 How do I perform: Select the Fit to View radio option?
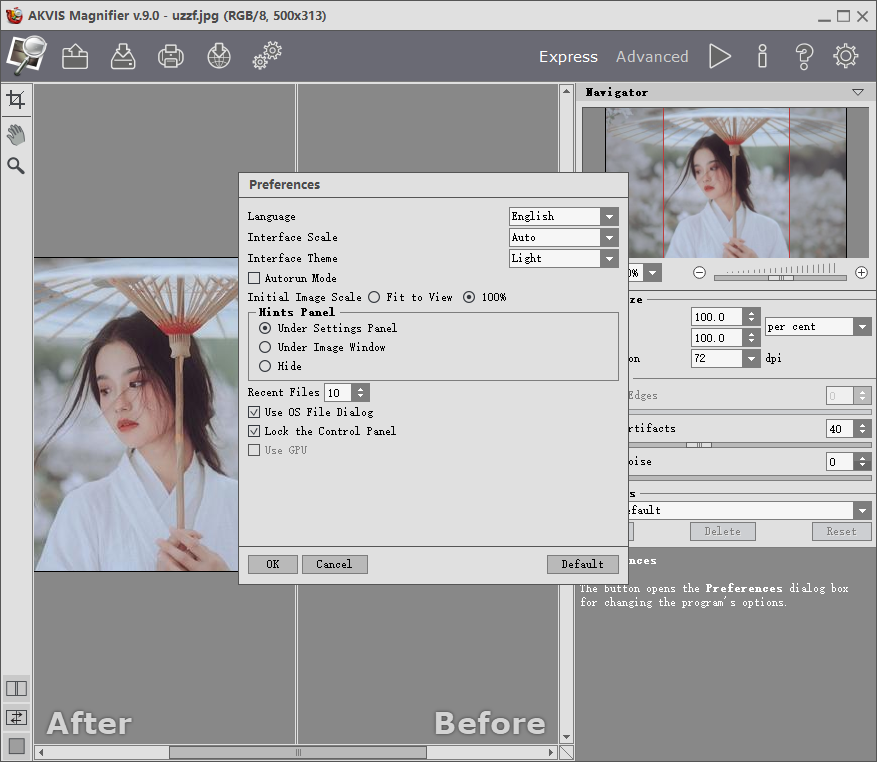(374, 297)
